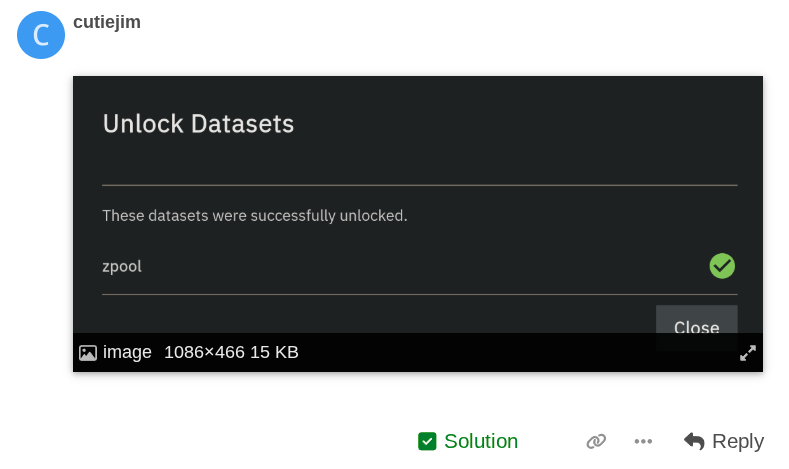Viewport: 789px width, 469px height.
Task: Click the Reply text label
Action: 738,441
